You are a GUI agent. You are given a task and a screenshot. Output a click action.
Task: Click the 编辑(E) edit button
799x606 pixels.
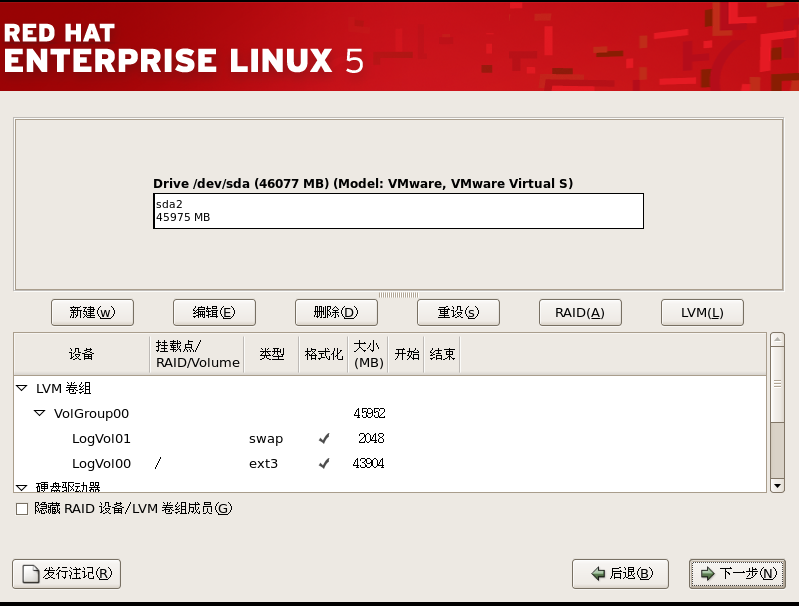(x=214, y=312)
